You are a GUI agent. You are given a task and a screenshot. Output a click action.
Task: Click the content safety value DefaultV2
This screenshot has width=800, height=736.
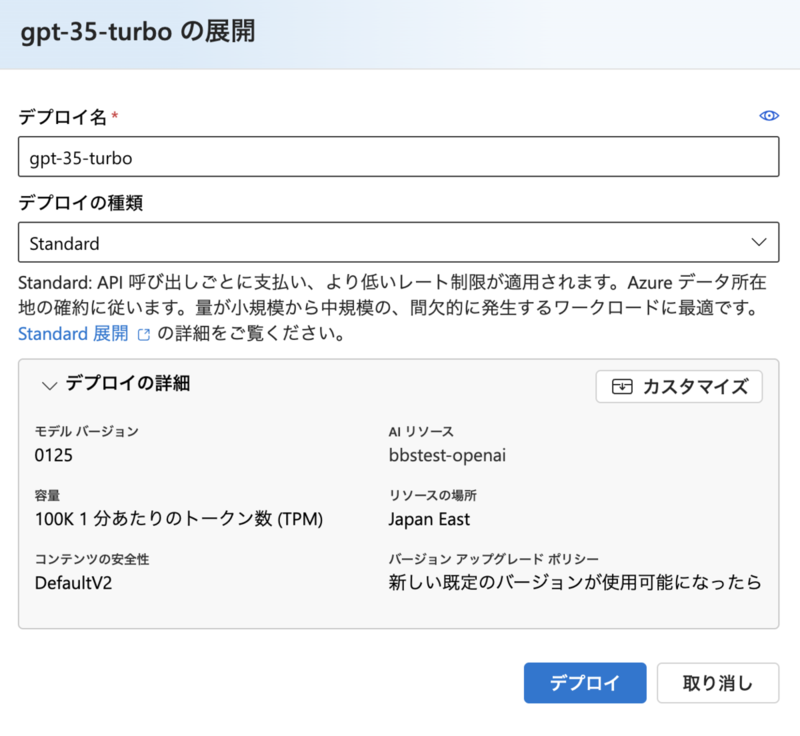coord(73,582)
